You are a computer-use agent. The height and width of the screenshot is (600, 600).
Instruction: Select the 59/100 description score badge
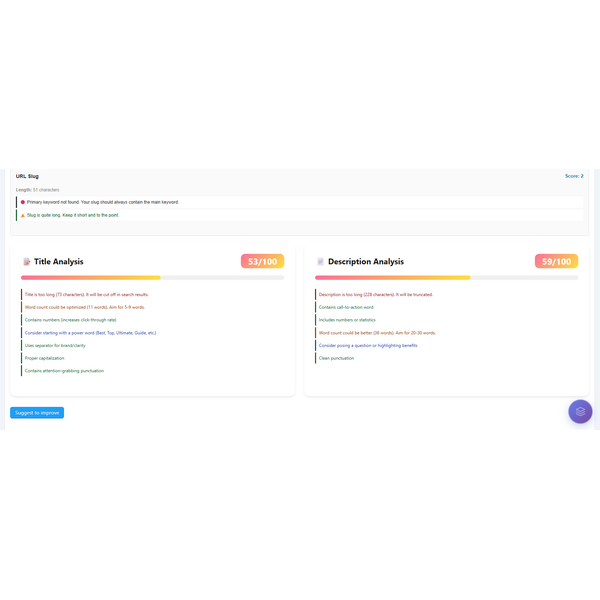click(x=556, y=261)
